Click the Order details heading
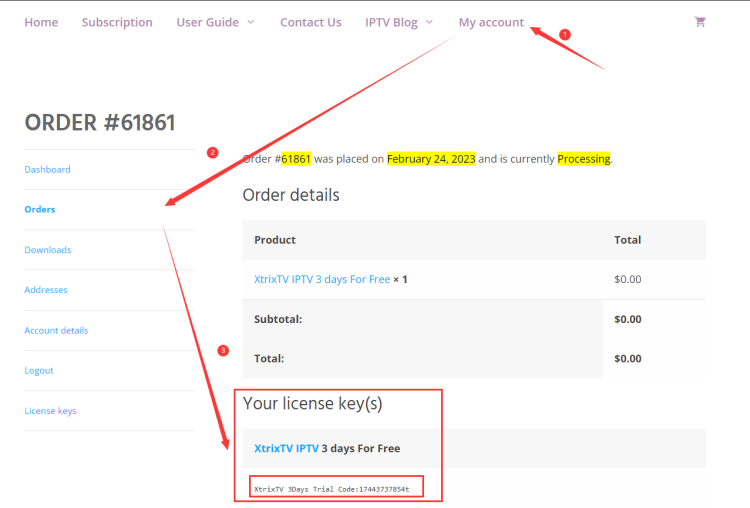750x508 pixels. 291,195
